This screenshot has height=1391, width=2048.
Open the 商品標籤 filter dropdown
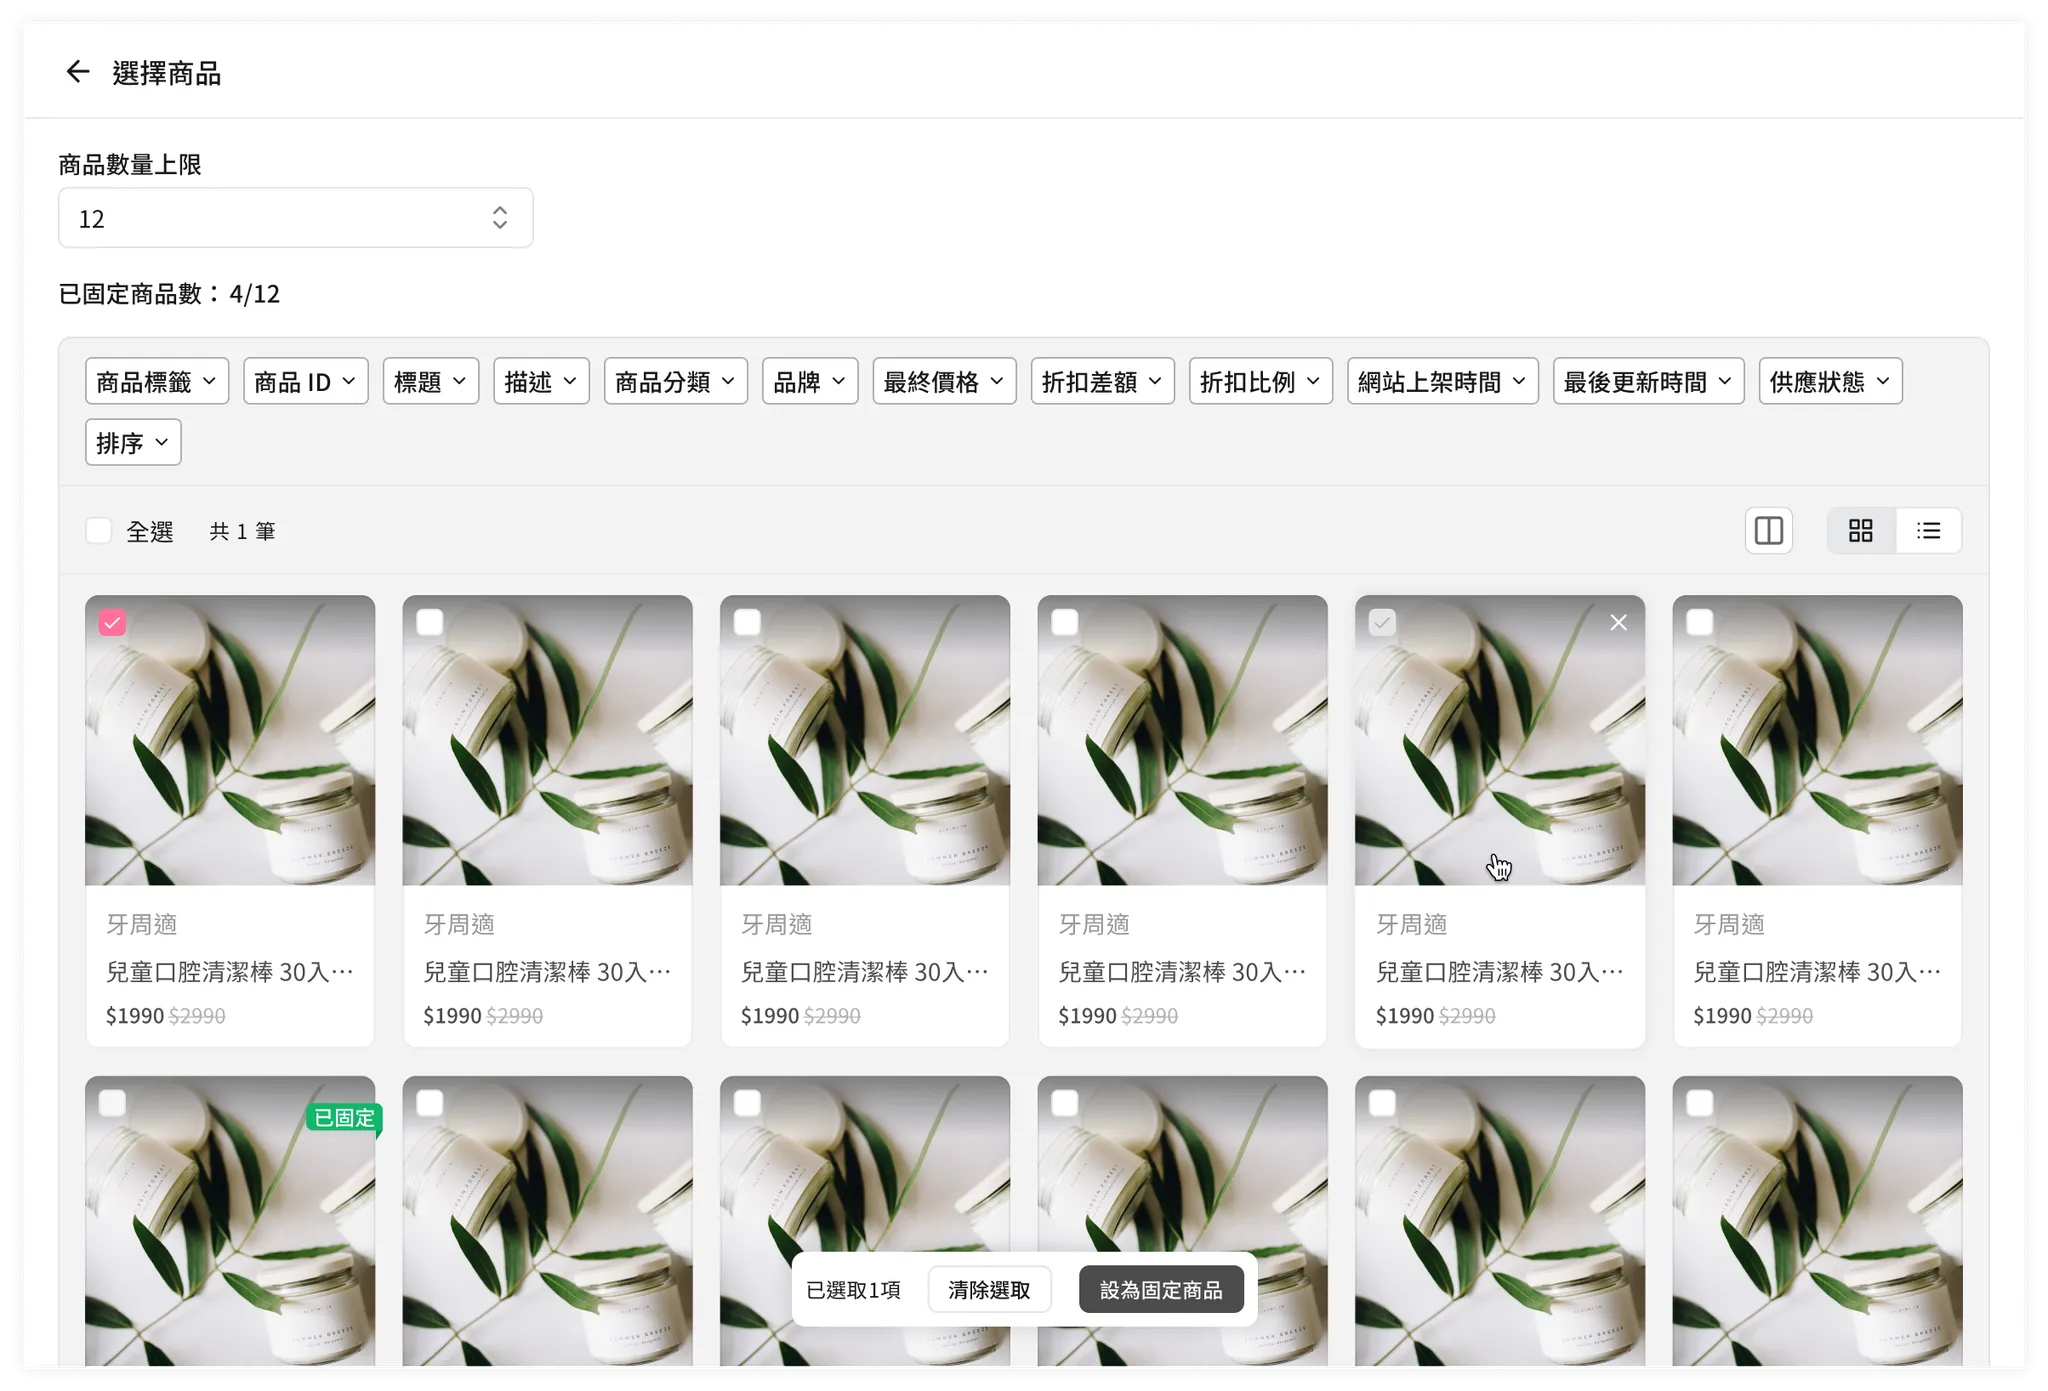[157, 382]
